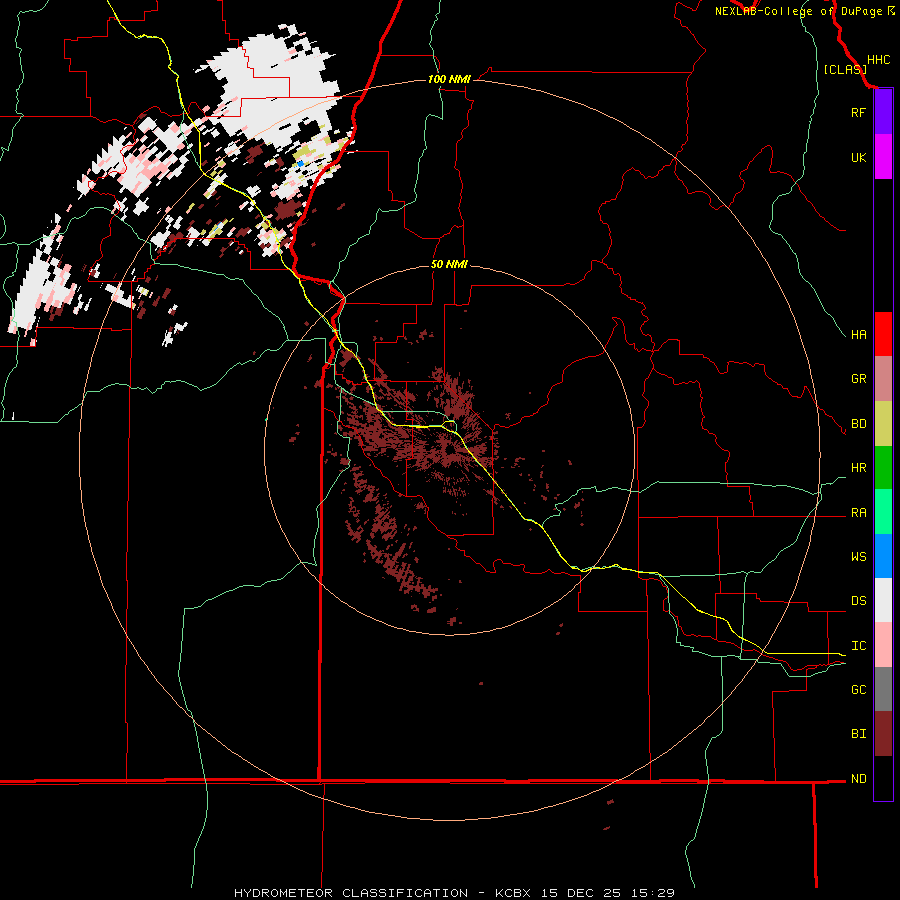Click the Hydrometeor Classification KCBX caption
900x900 pixels.
pyautogui.click(x=454, y=893)
